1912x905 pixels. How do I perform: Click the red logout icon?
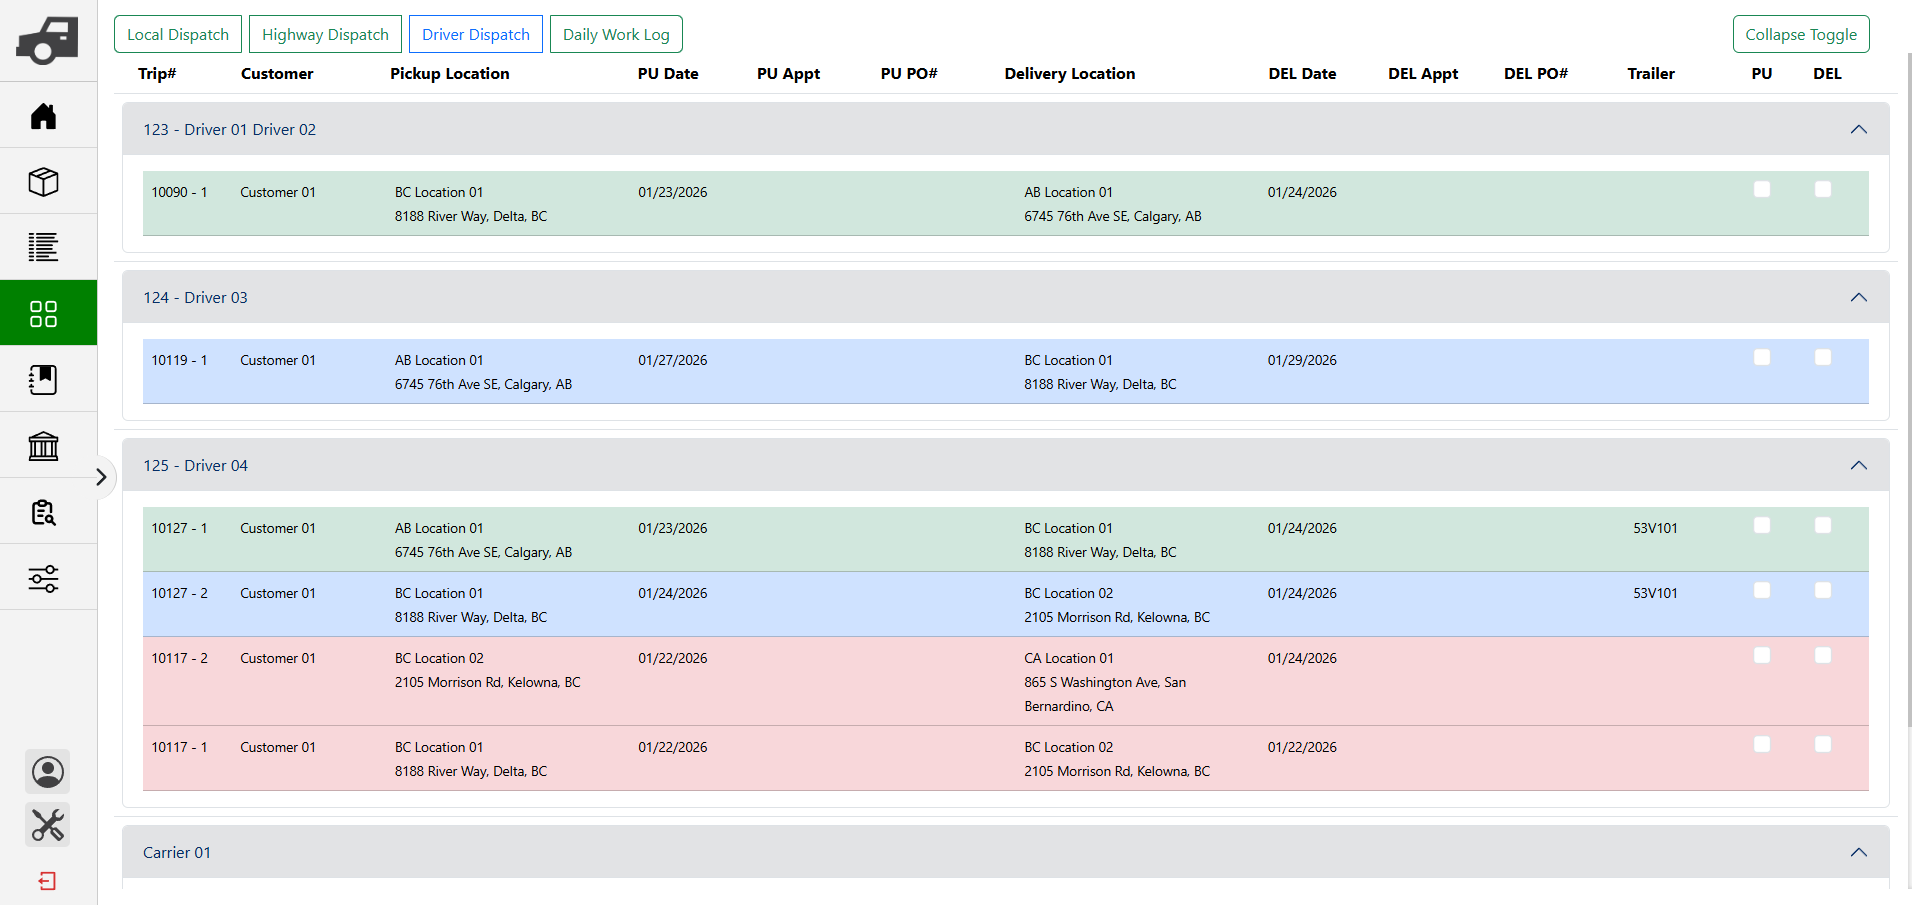[48, 881]
